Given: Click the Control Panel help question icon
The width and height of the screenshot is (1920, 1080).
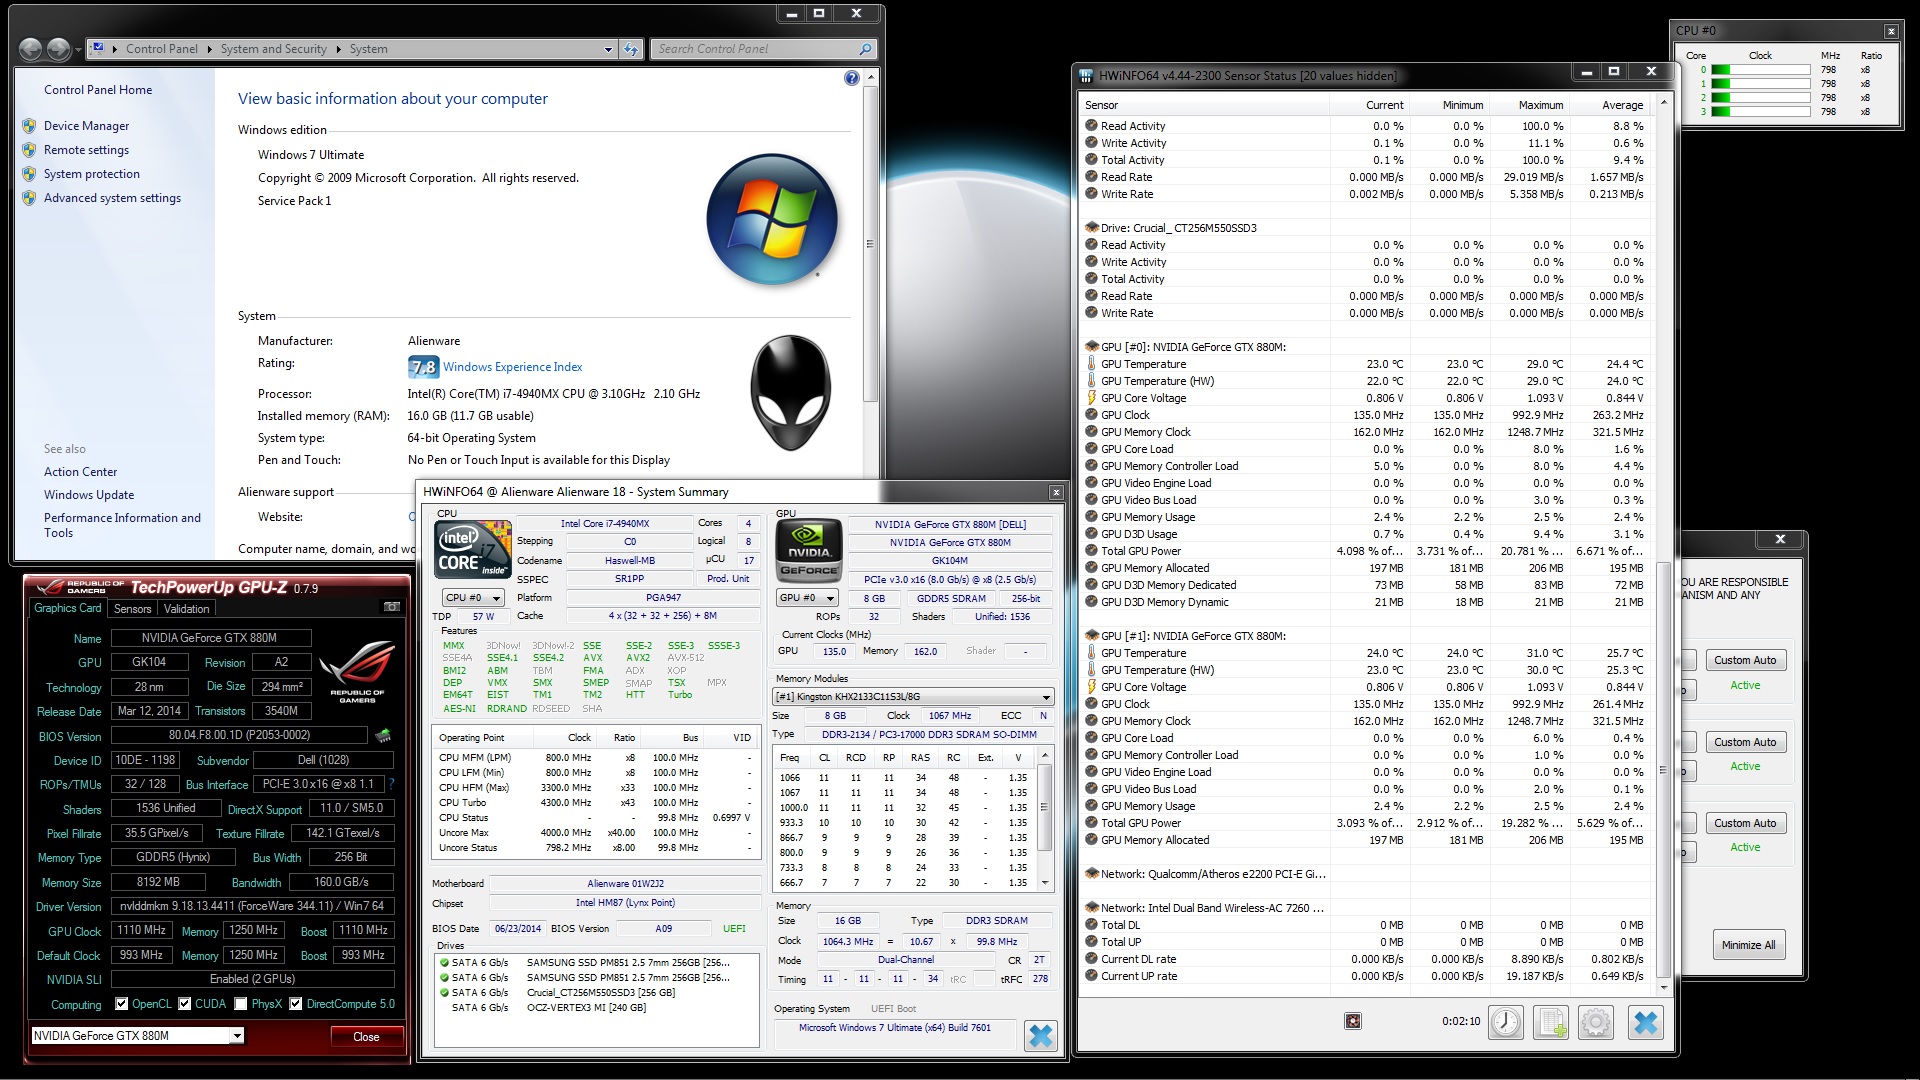Looking at the screenshot, I should click(x=851, y=78).
